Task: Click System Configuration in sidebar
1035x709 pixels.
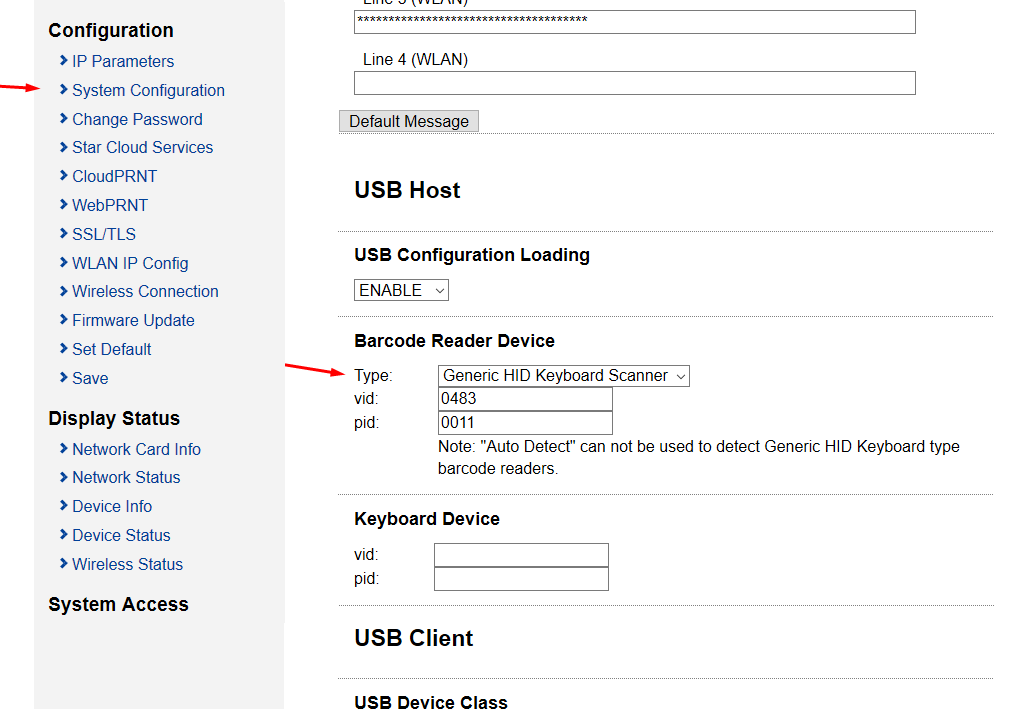Action: pyautogui.click(x=148, y=90)
